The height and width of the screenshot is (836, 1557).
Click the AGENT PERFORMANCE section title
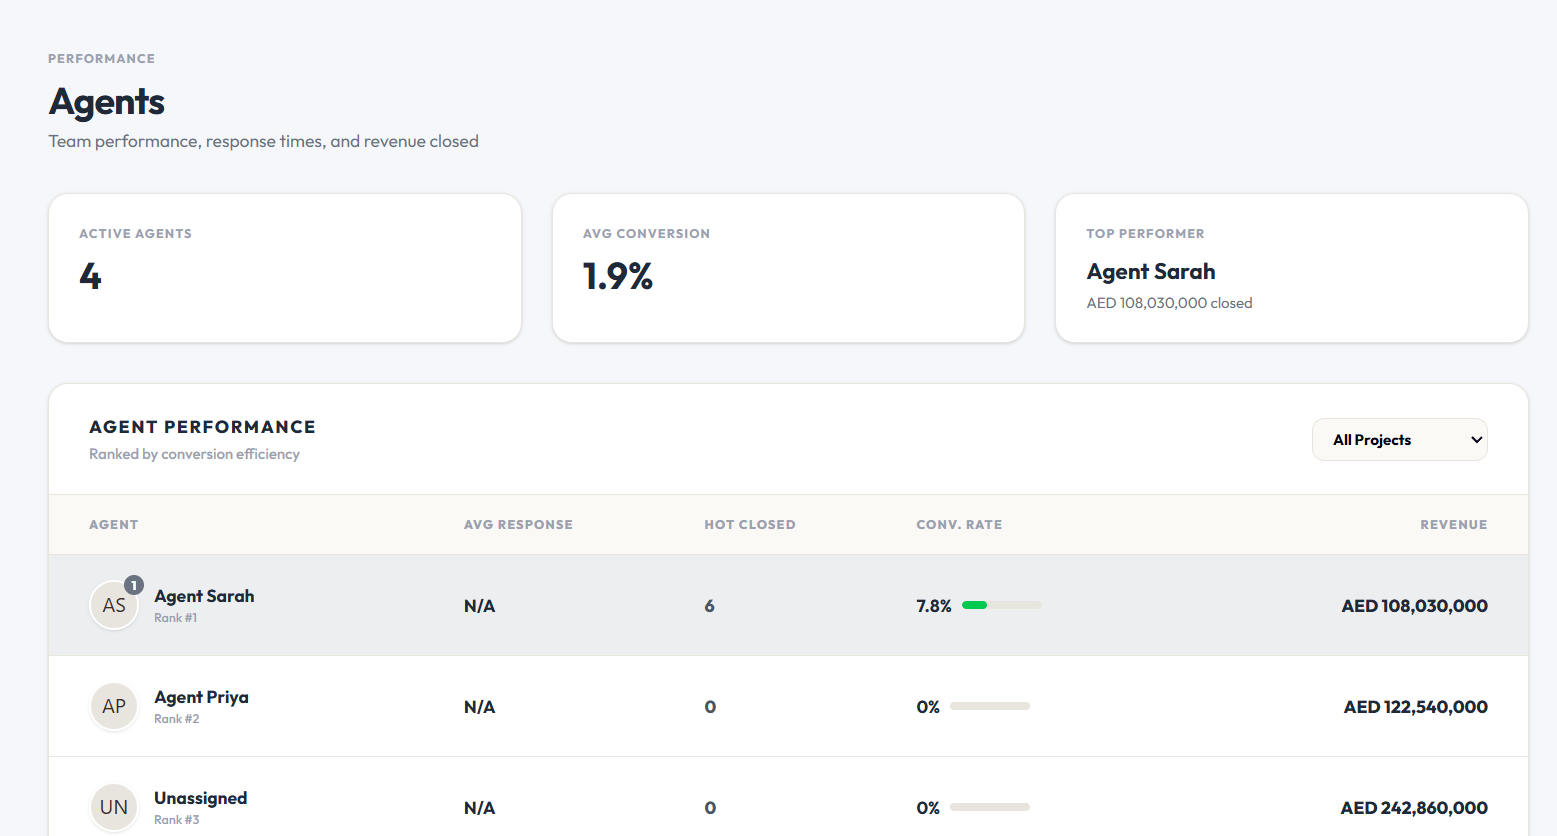[202, 427]
